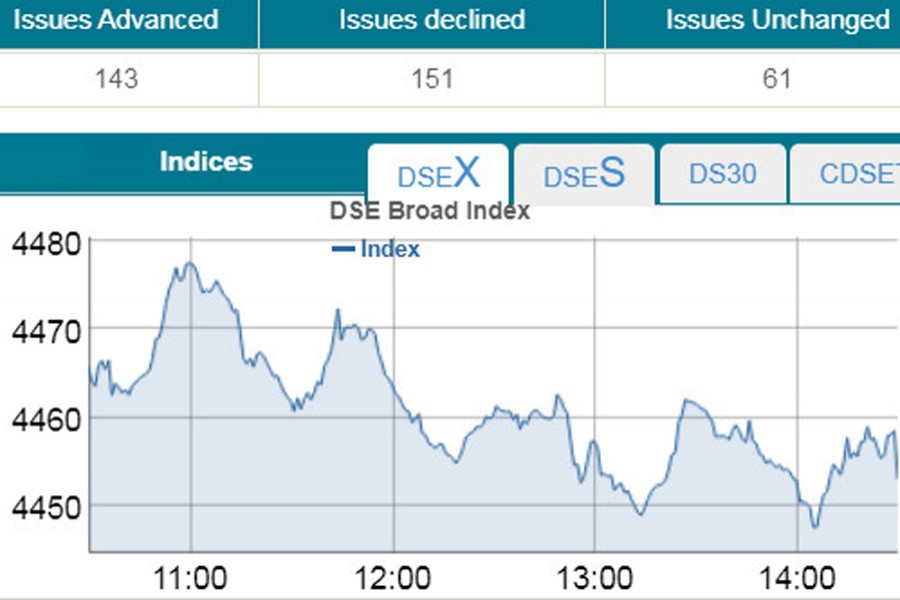Toggle the Index series in the legend
Screen dimensions: 900x600
coord(389,249)
